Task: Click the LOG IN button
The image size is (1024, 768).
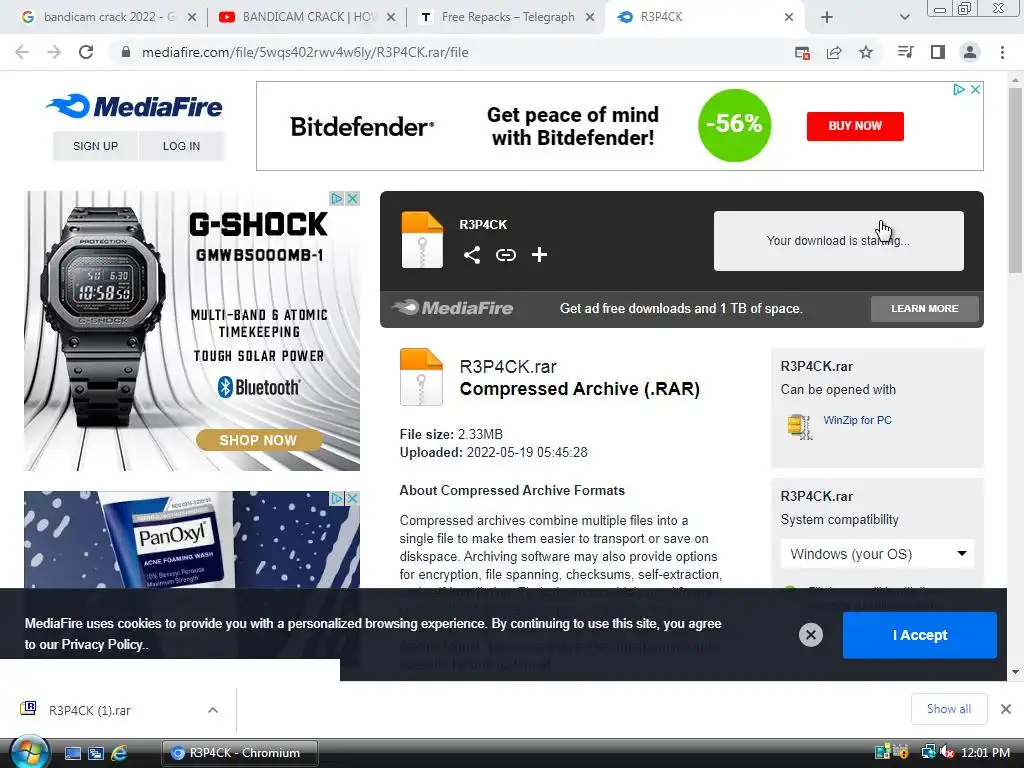Action: coord(182,146)
